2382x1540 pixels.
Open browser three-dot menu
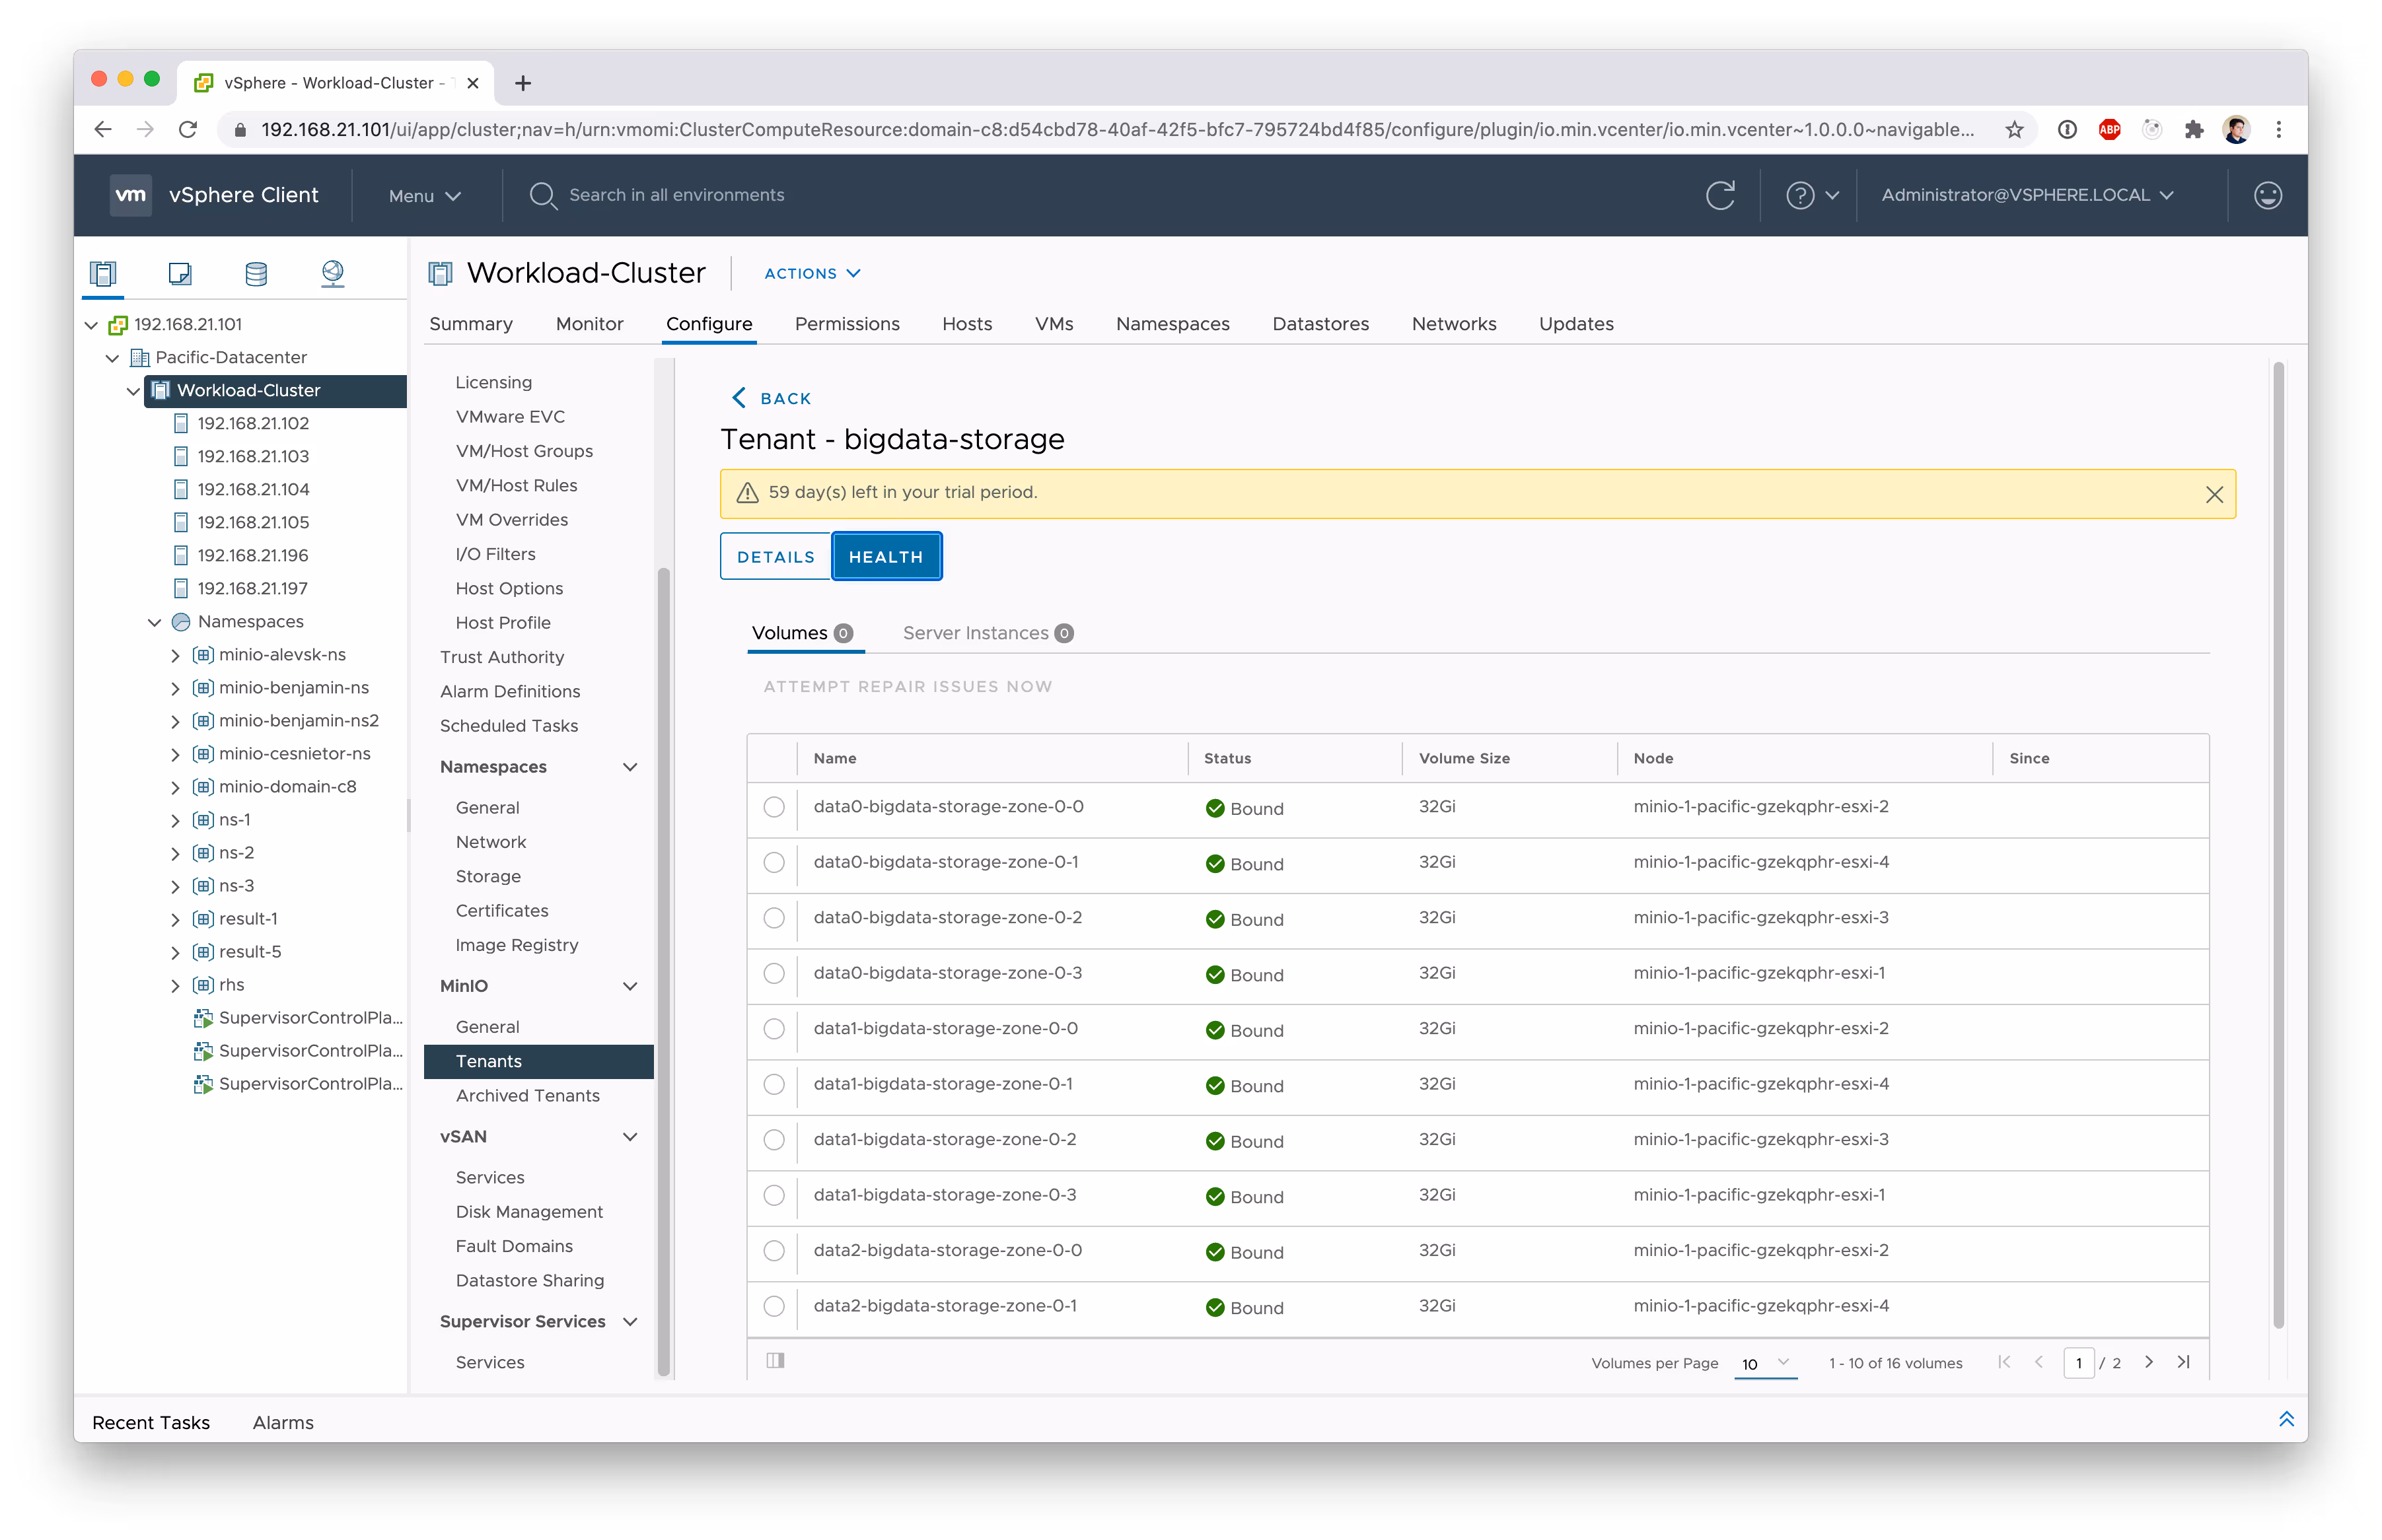(2278, 130)
